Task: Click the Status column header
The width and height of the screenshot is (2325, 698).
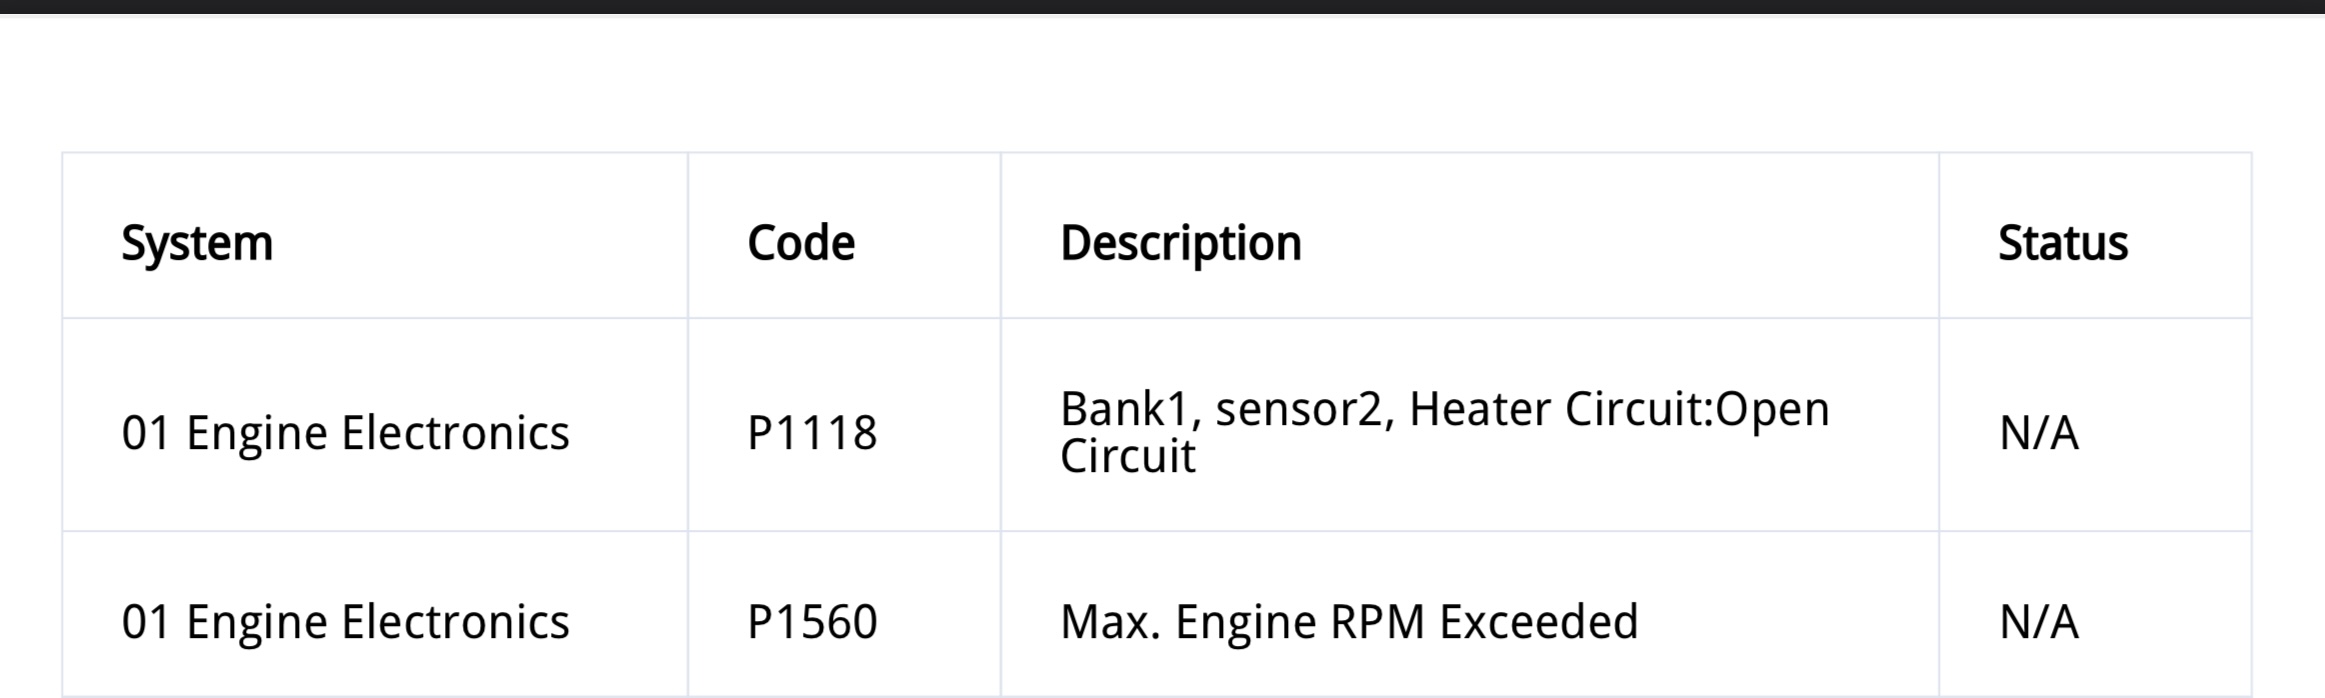Action: [2063, 243]
